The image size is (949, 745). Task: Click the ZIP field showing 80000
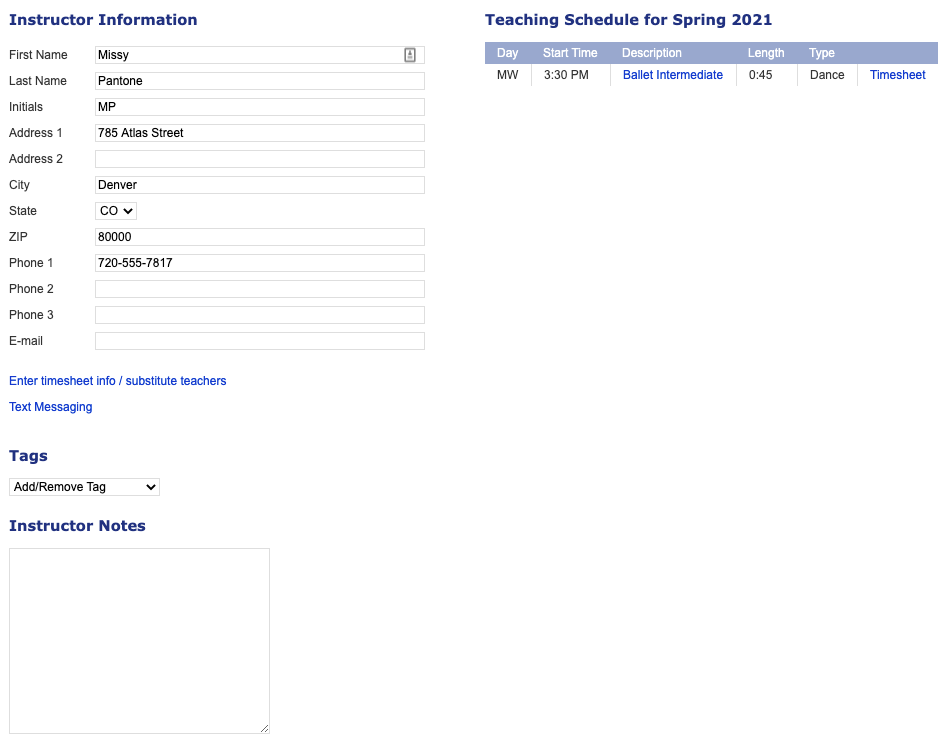pyautogui.click(x=259, y=237)
